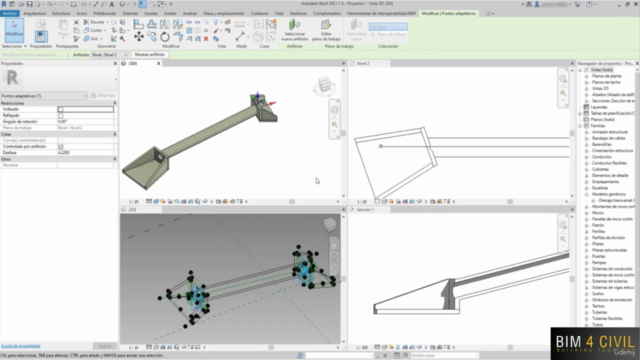This screenshot has width=640, height=360.
Task: Toggle Controlado por anfitrión checkbox
Action: 60,147
